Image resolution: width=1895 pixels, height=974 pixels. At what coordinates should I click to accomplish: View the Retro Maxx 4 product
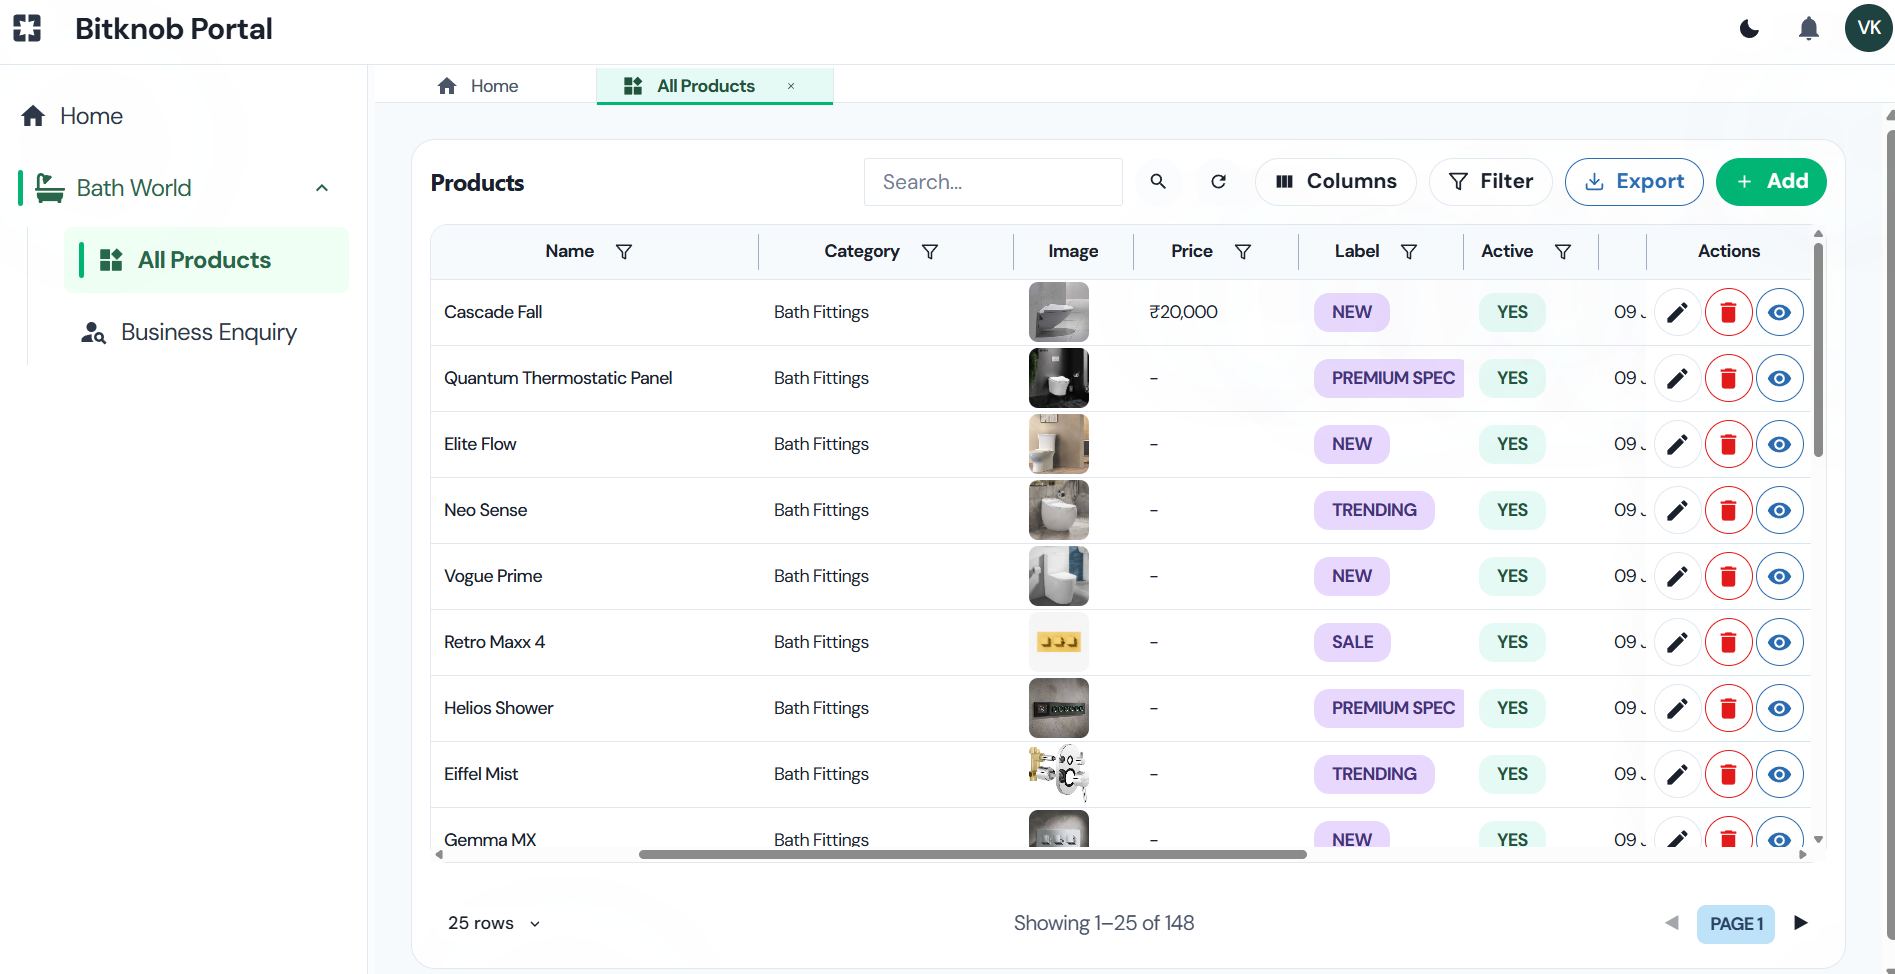coord(1779,642)
